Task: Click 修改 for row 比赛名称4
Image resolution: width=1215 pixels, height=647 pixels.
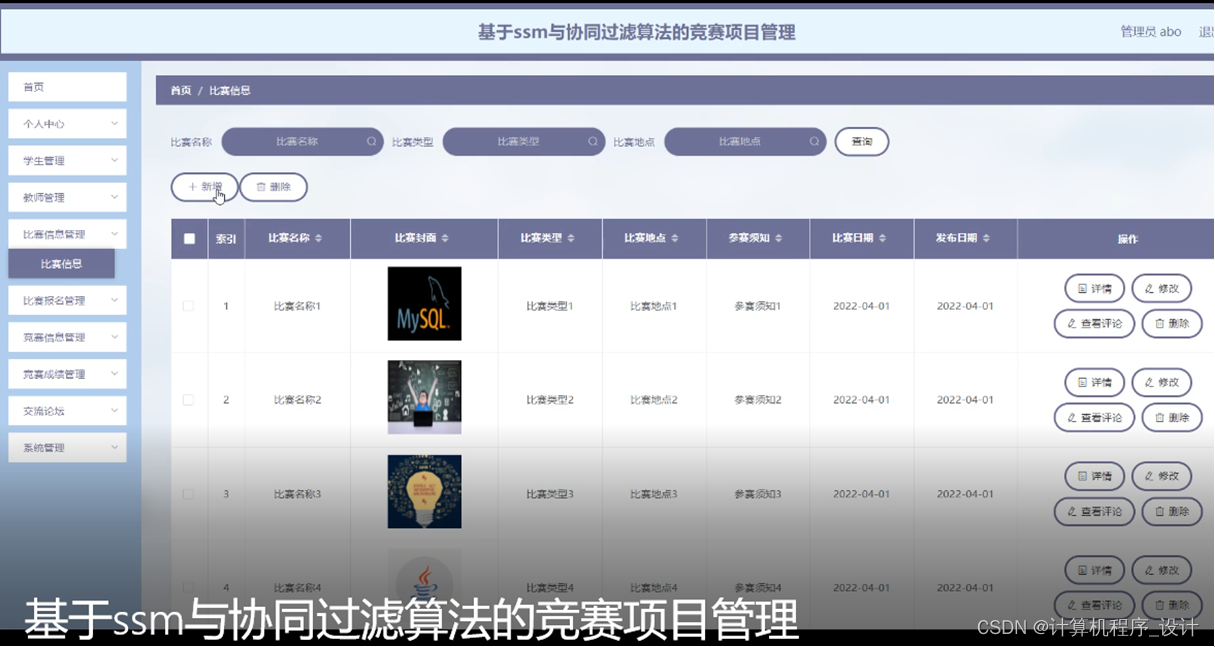Action: click(x=1162, y=570)
